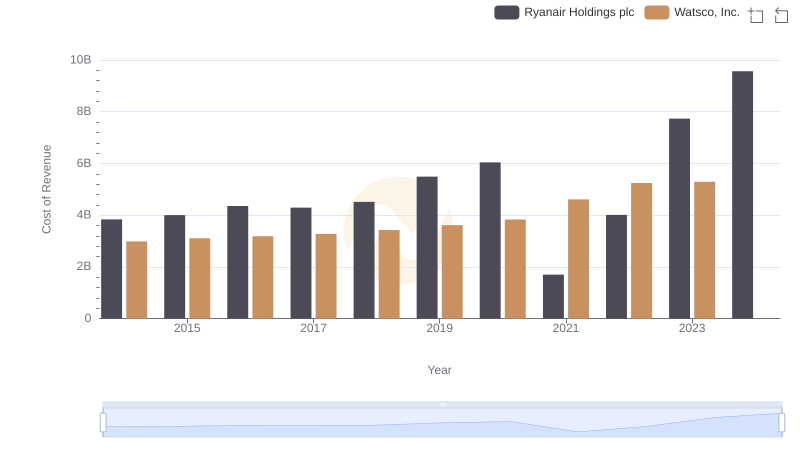Click the Ryanair 2019 bar
800x461 pixels.
pyautogui.click(x=427, y=247)
